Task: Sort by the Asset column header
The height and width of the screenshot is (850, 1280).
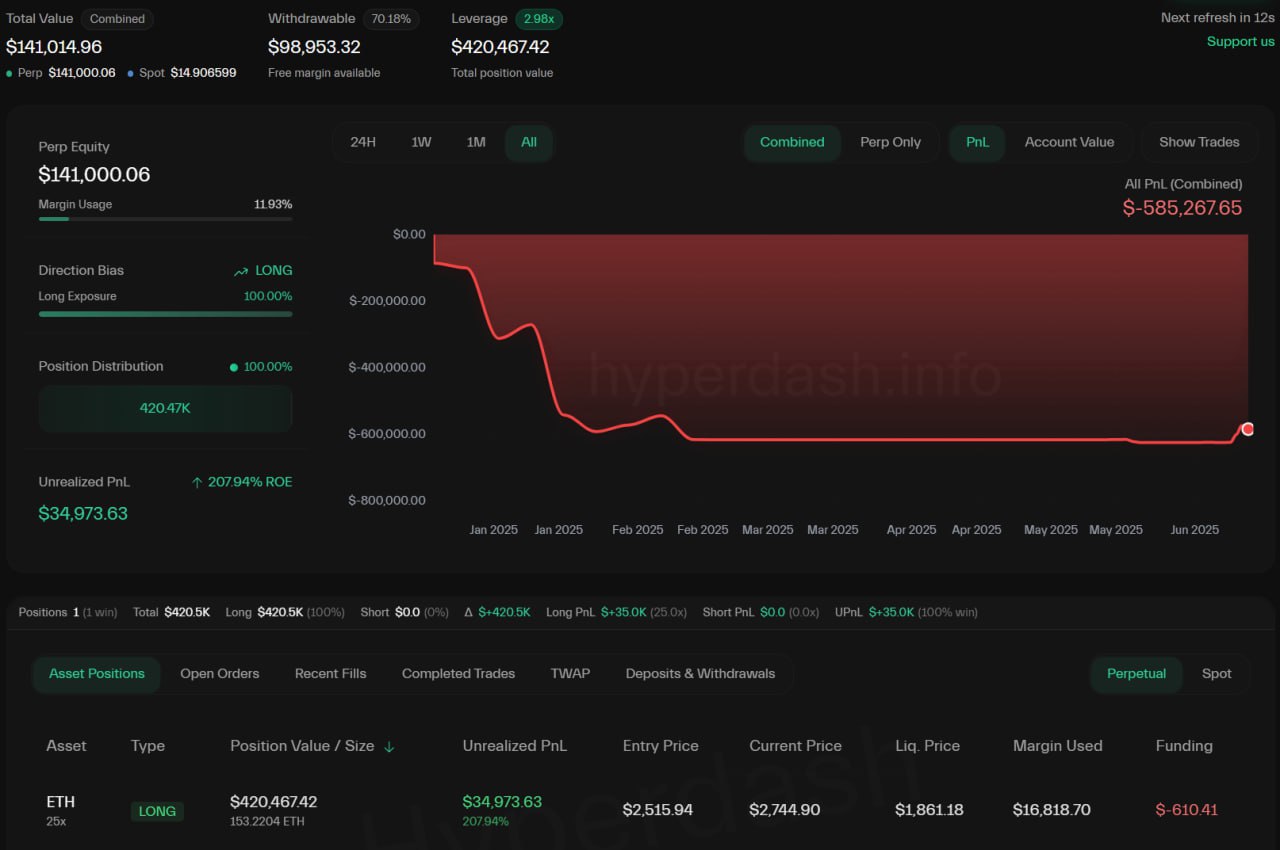Action: point(66,746)
